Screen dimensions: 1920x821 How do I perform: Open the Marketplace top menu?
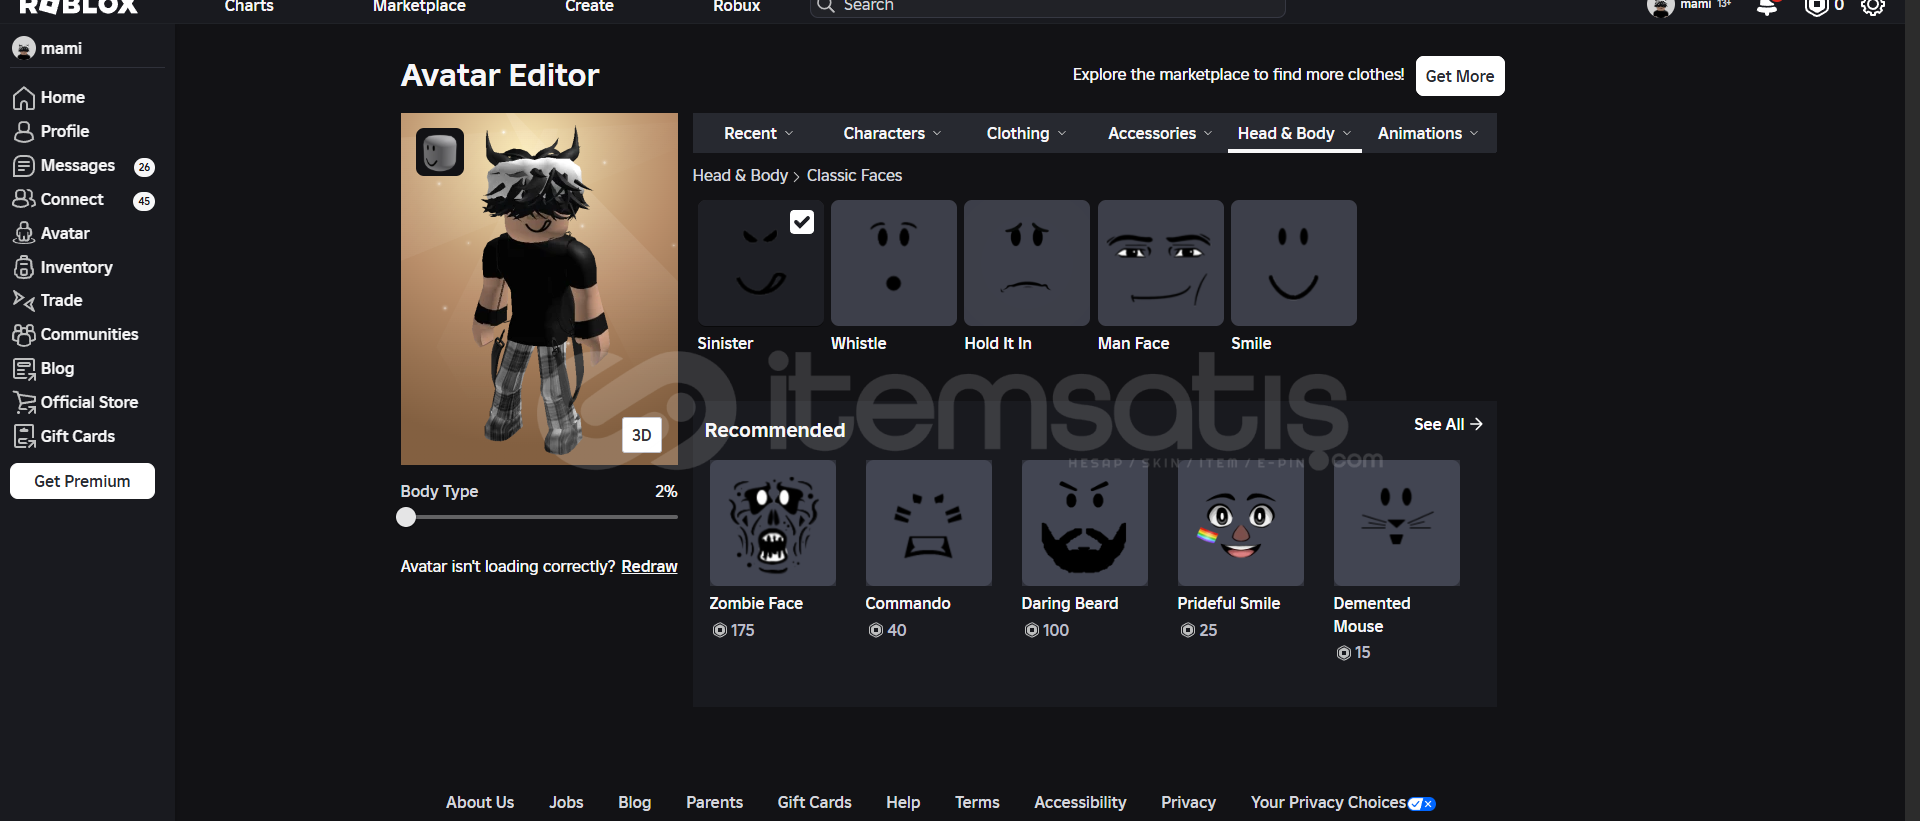point(419,7)
